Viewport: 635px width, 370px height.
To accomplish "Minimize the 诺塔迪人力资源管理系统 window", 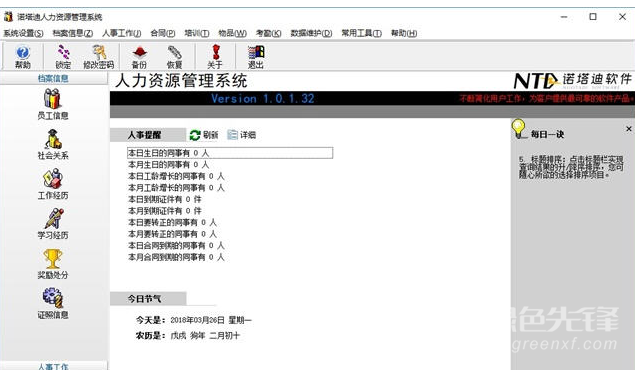I will (x=564, y=17).
